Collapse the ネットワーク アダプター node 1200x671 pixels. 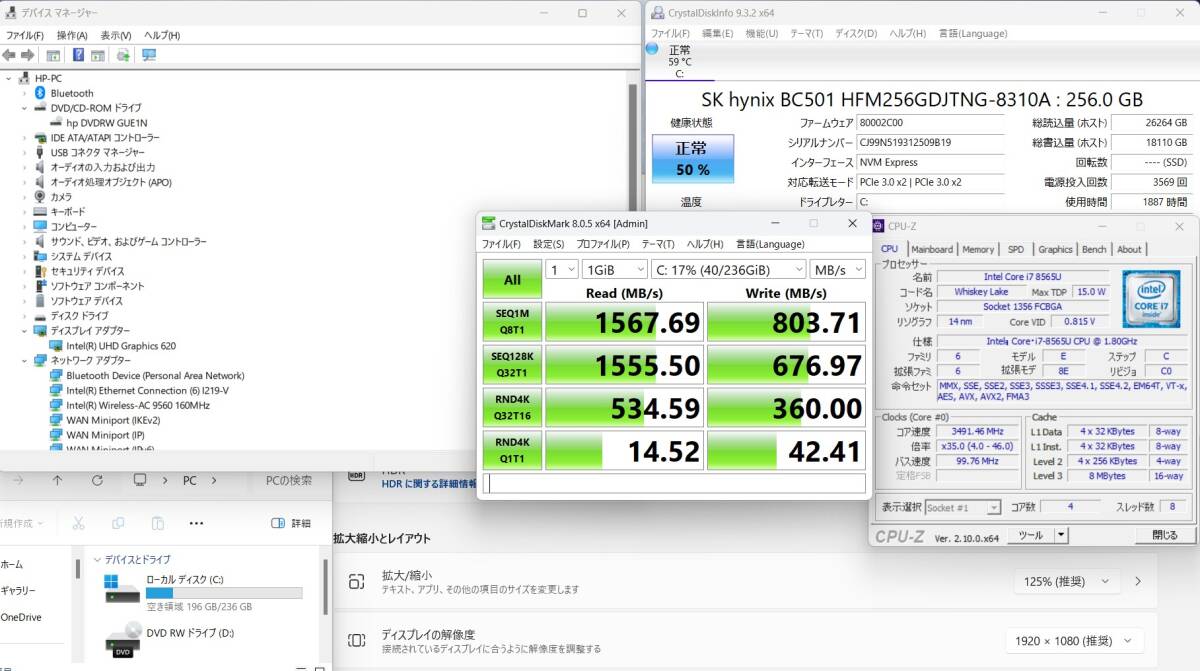click(25, 360)
